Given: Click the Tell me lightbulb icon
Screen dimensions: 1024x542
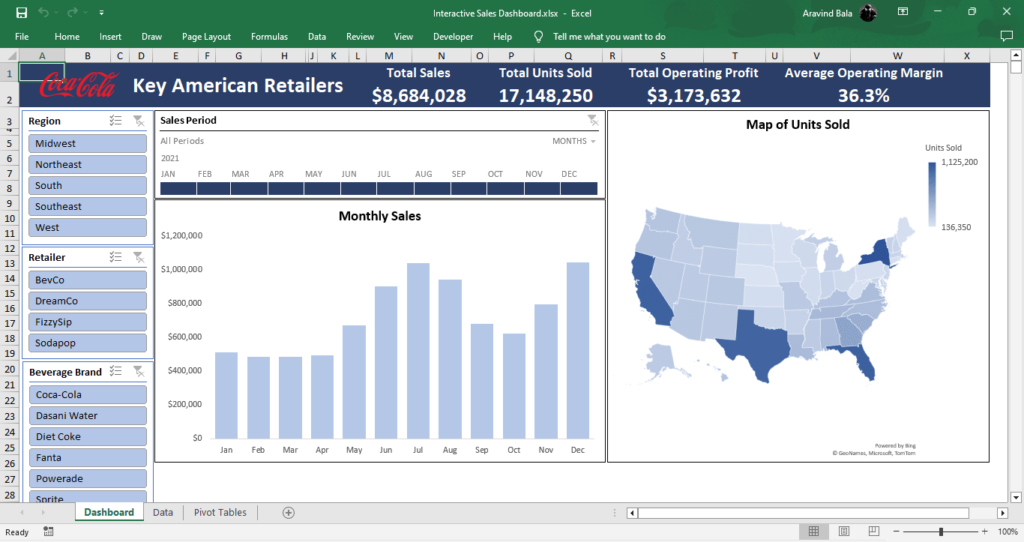Looking at the screenshot, I should pyautogui.click(x=539, y=37).
